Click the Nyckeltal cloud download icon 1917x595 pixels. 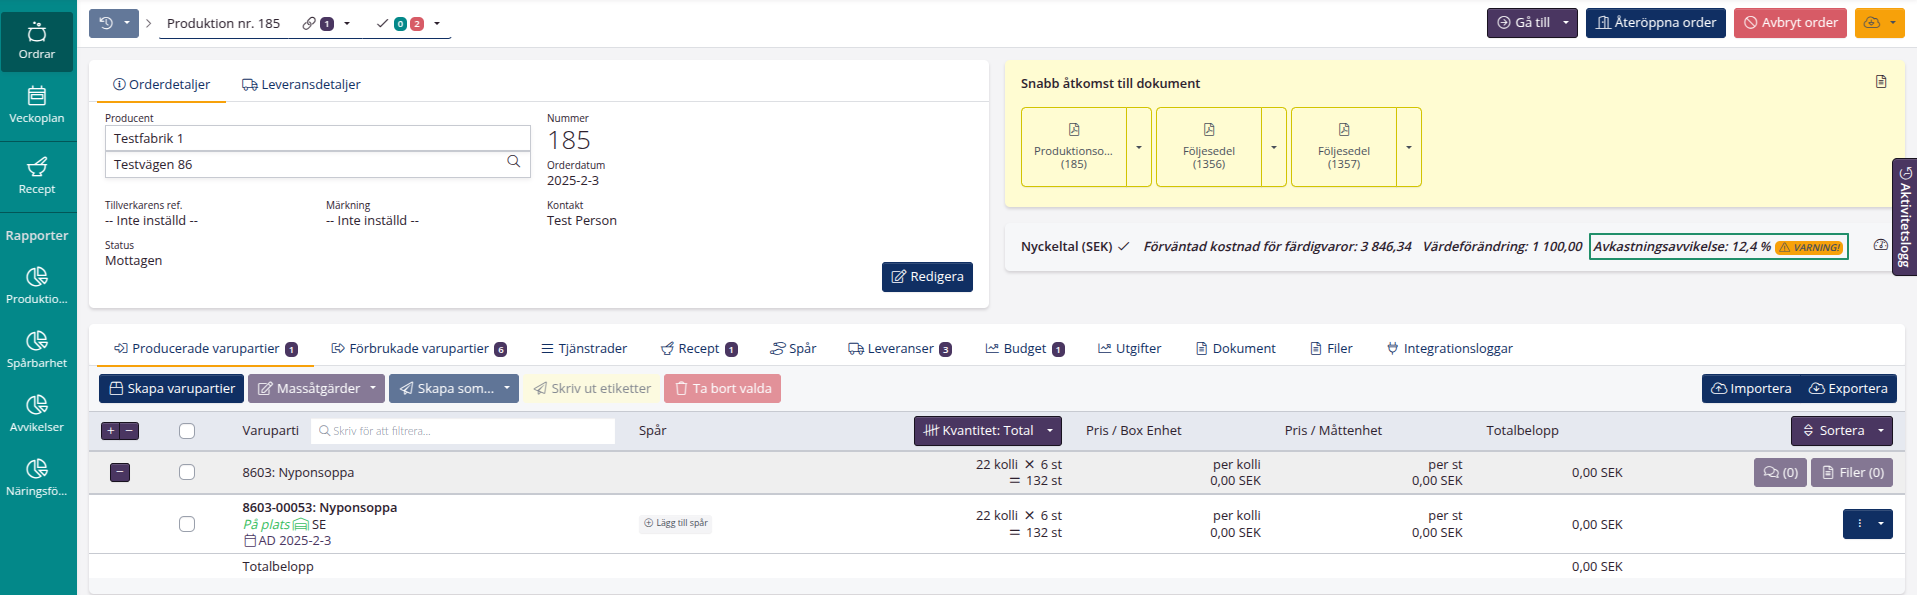tap(1880, 245)
